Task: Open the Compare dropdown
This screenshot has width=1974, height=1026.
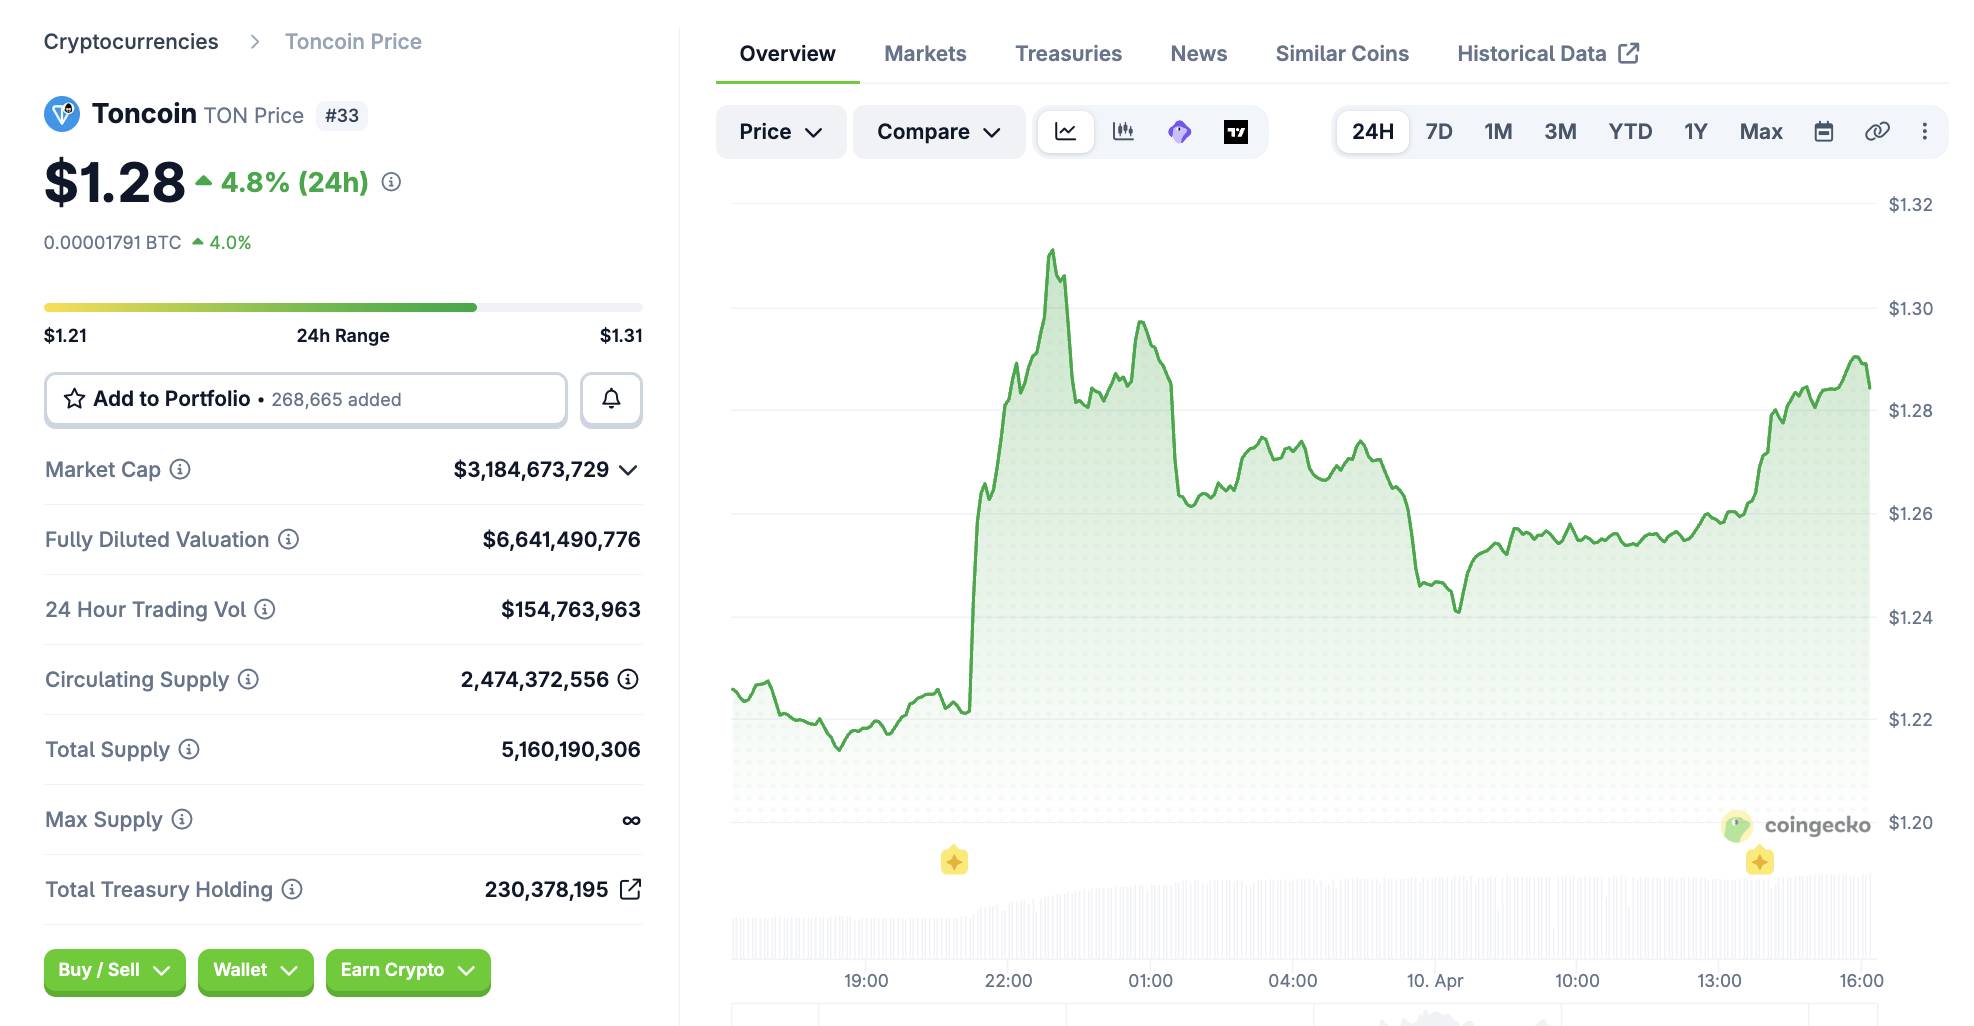Action: pos(938,132)
